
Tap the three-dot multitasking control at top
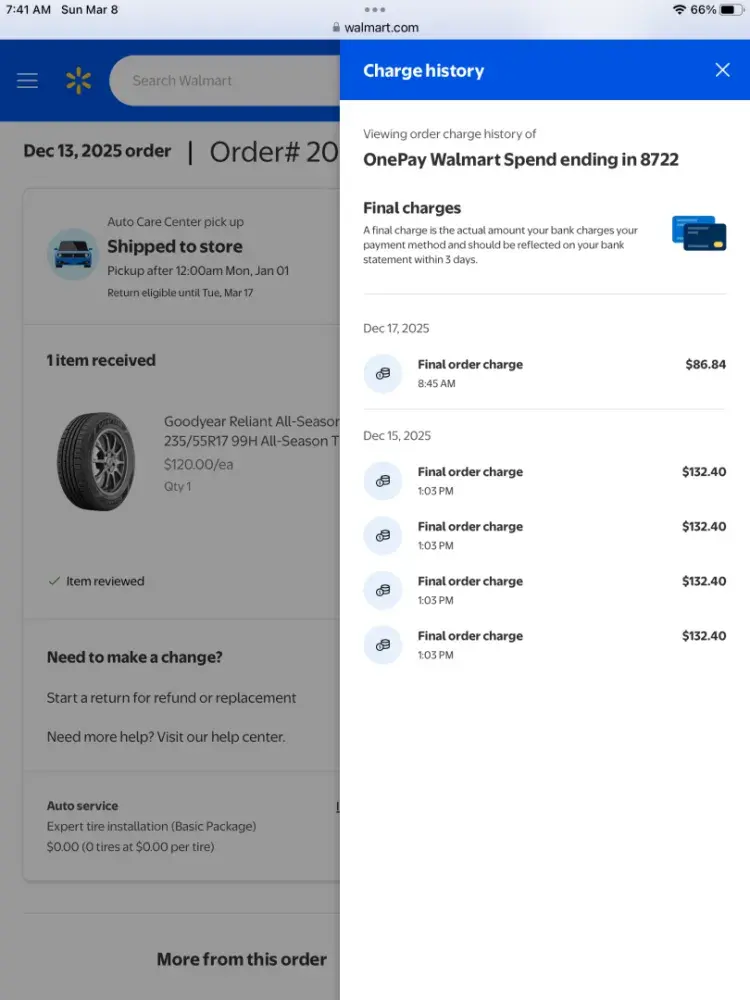(375, 9)
